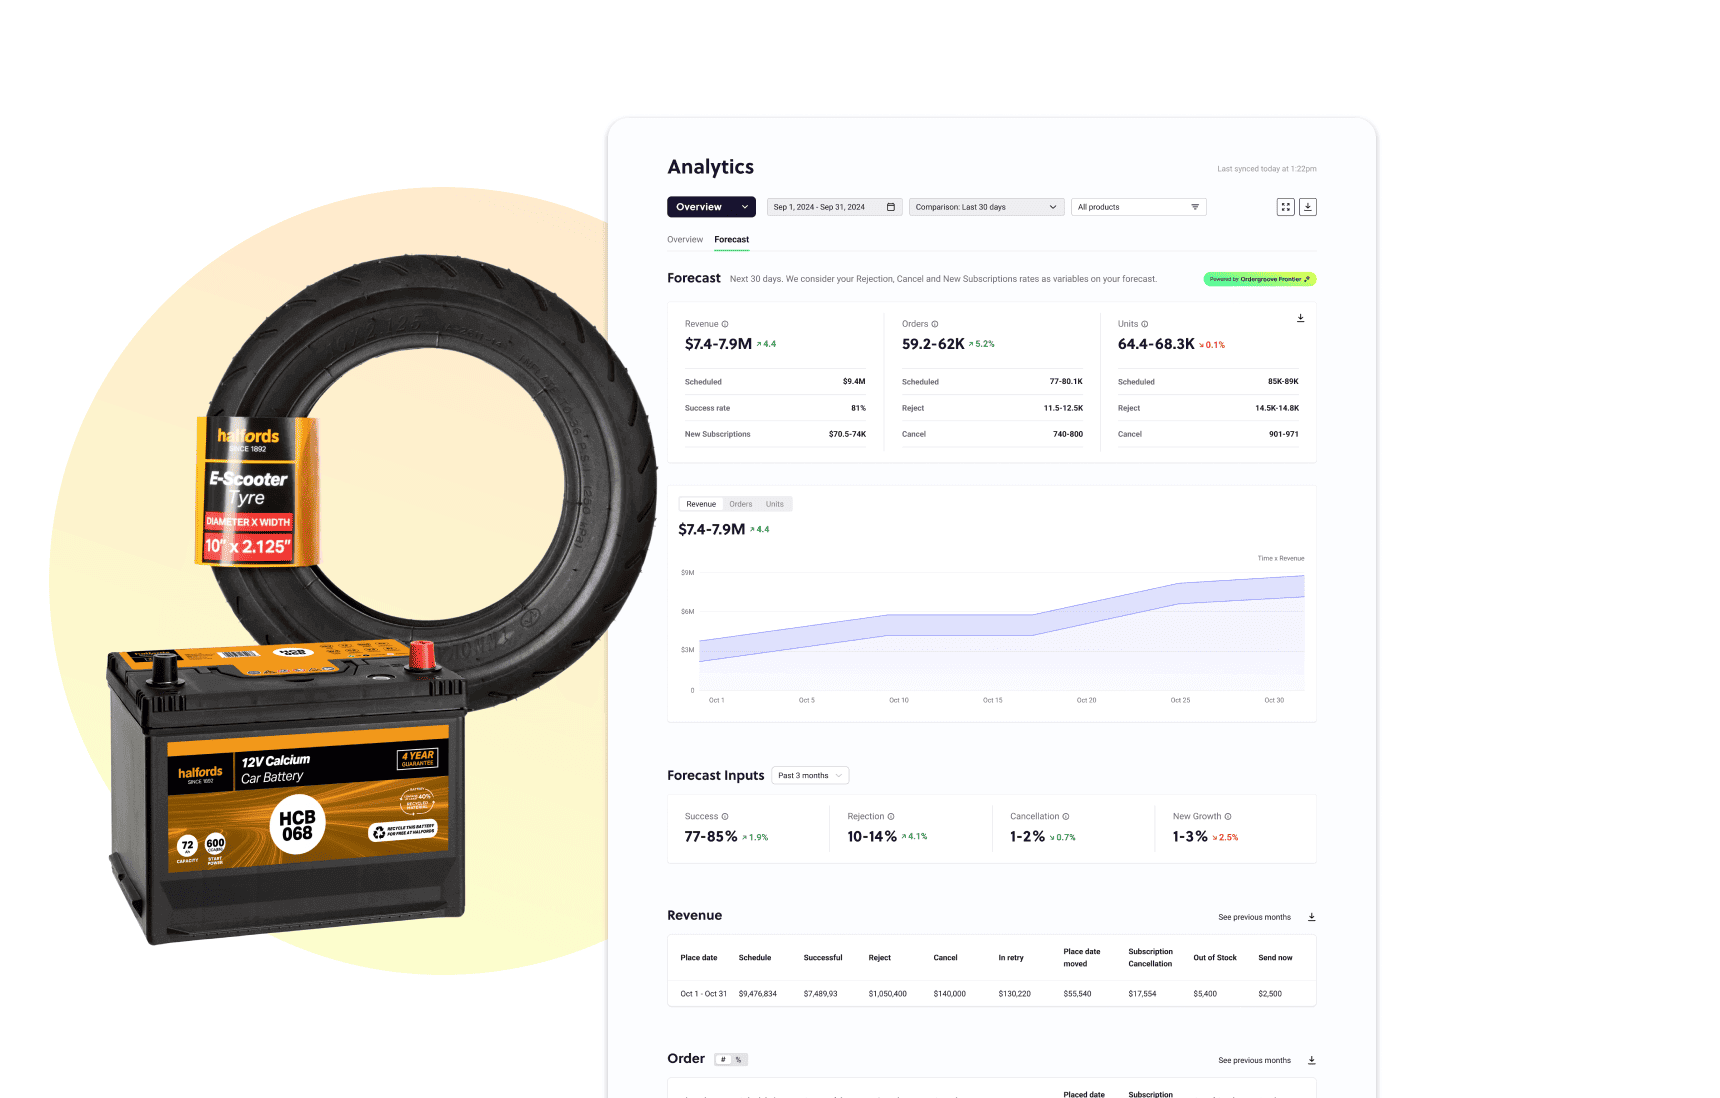Click the Last synced today at 1:22pm text
Viewport: 1720px width, 1098px height.
pos(1267,169)
